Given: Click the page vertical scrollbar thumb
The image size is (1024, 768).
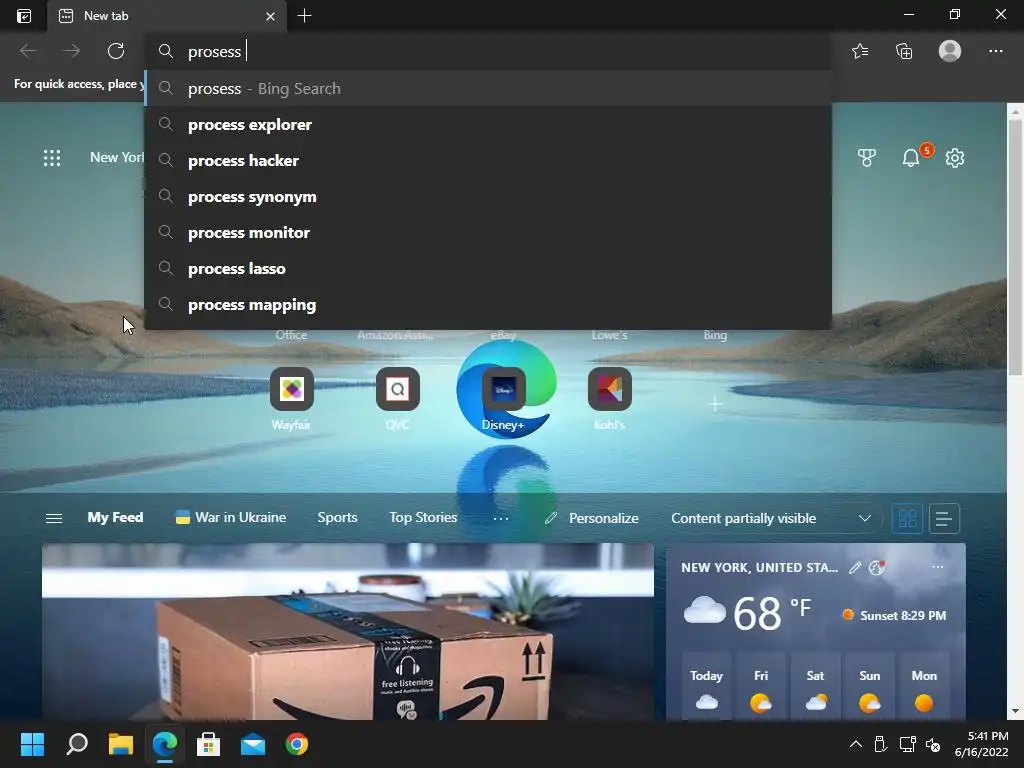Looking at the screenshot, I should click(x=1015, y=247).
